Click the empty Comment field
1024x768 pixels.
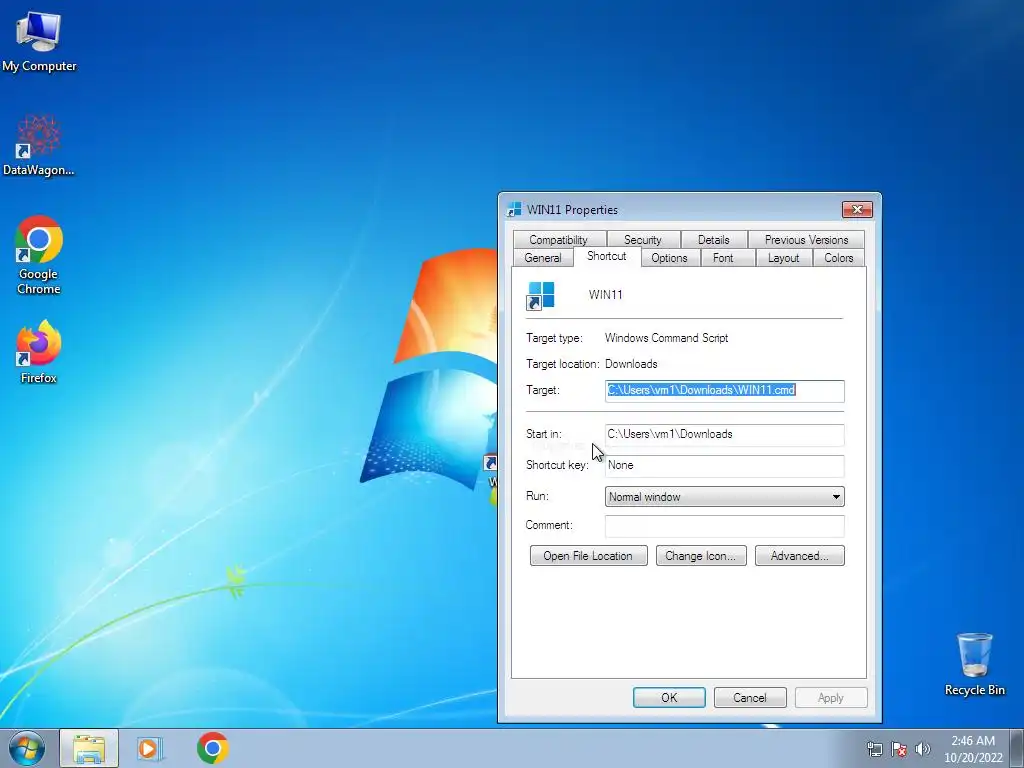pyautogui.click(x=724, y=526)
